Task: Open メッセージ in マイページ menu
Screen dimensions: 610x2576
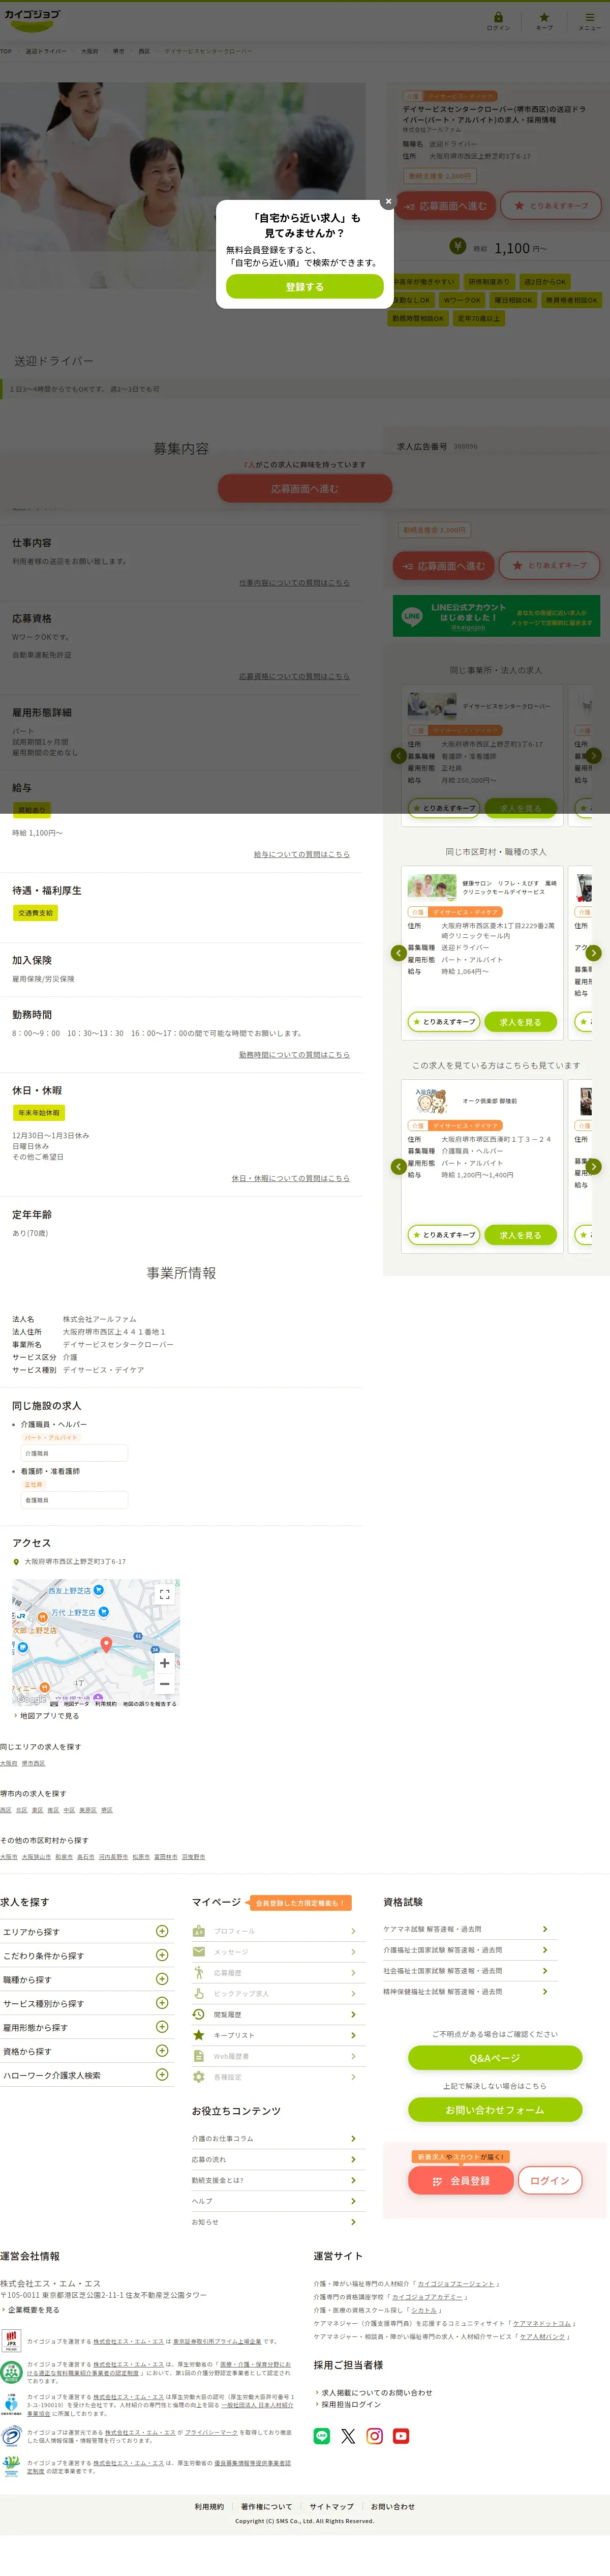Action: pyautogui.click(x=278, y=1951)
